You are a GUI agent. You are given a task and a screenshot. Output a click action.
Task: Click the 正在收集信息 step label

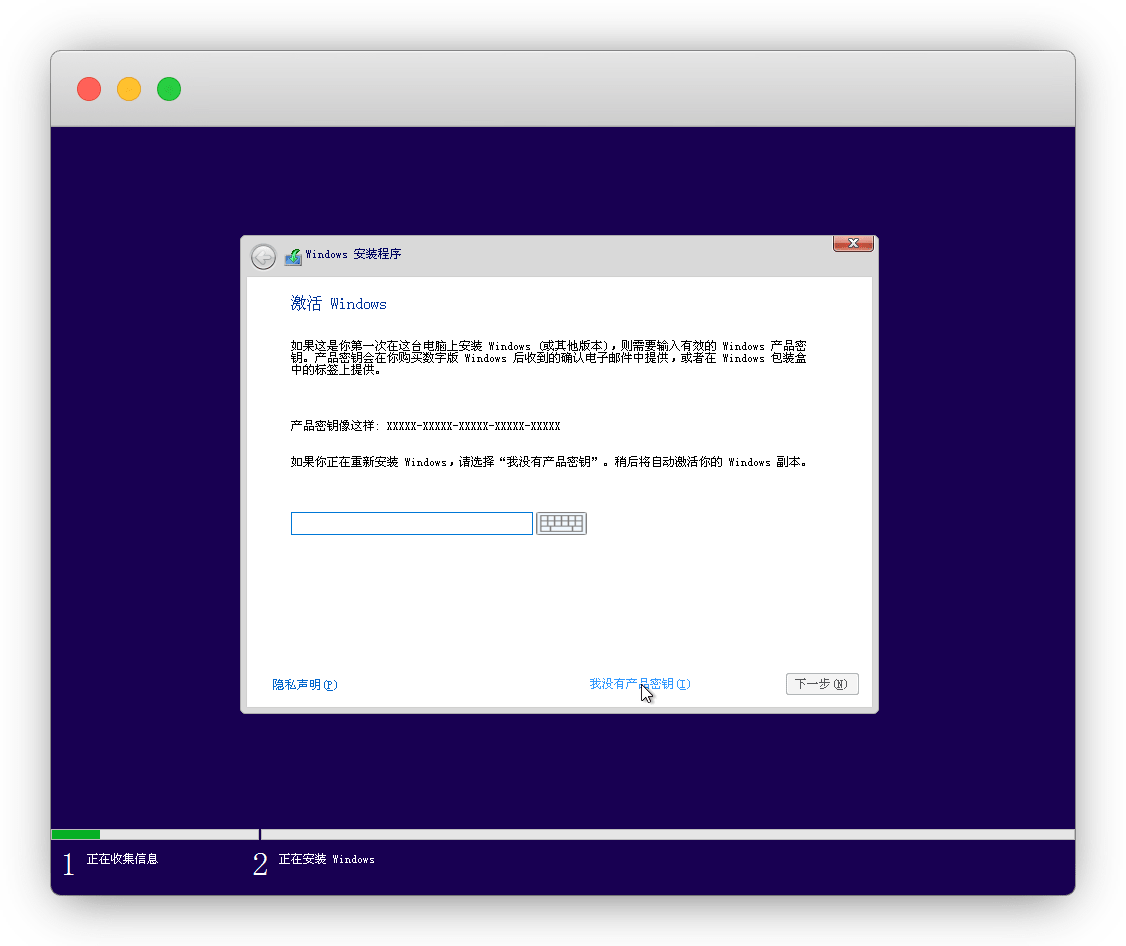[x=122, y=859]
